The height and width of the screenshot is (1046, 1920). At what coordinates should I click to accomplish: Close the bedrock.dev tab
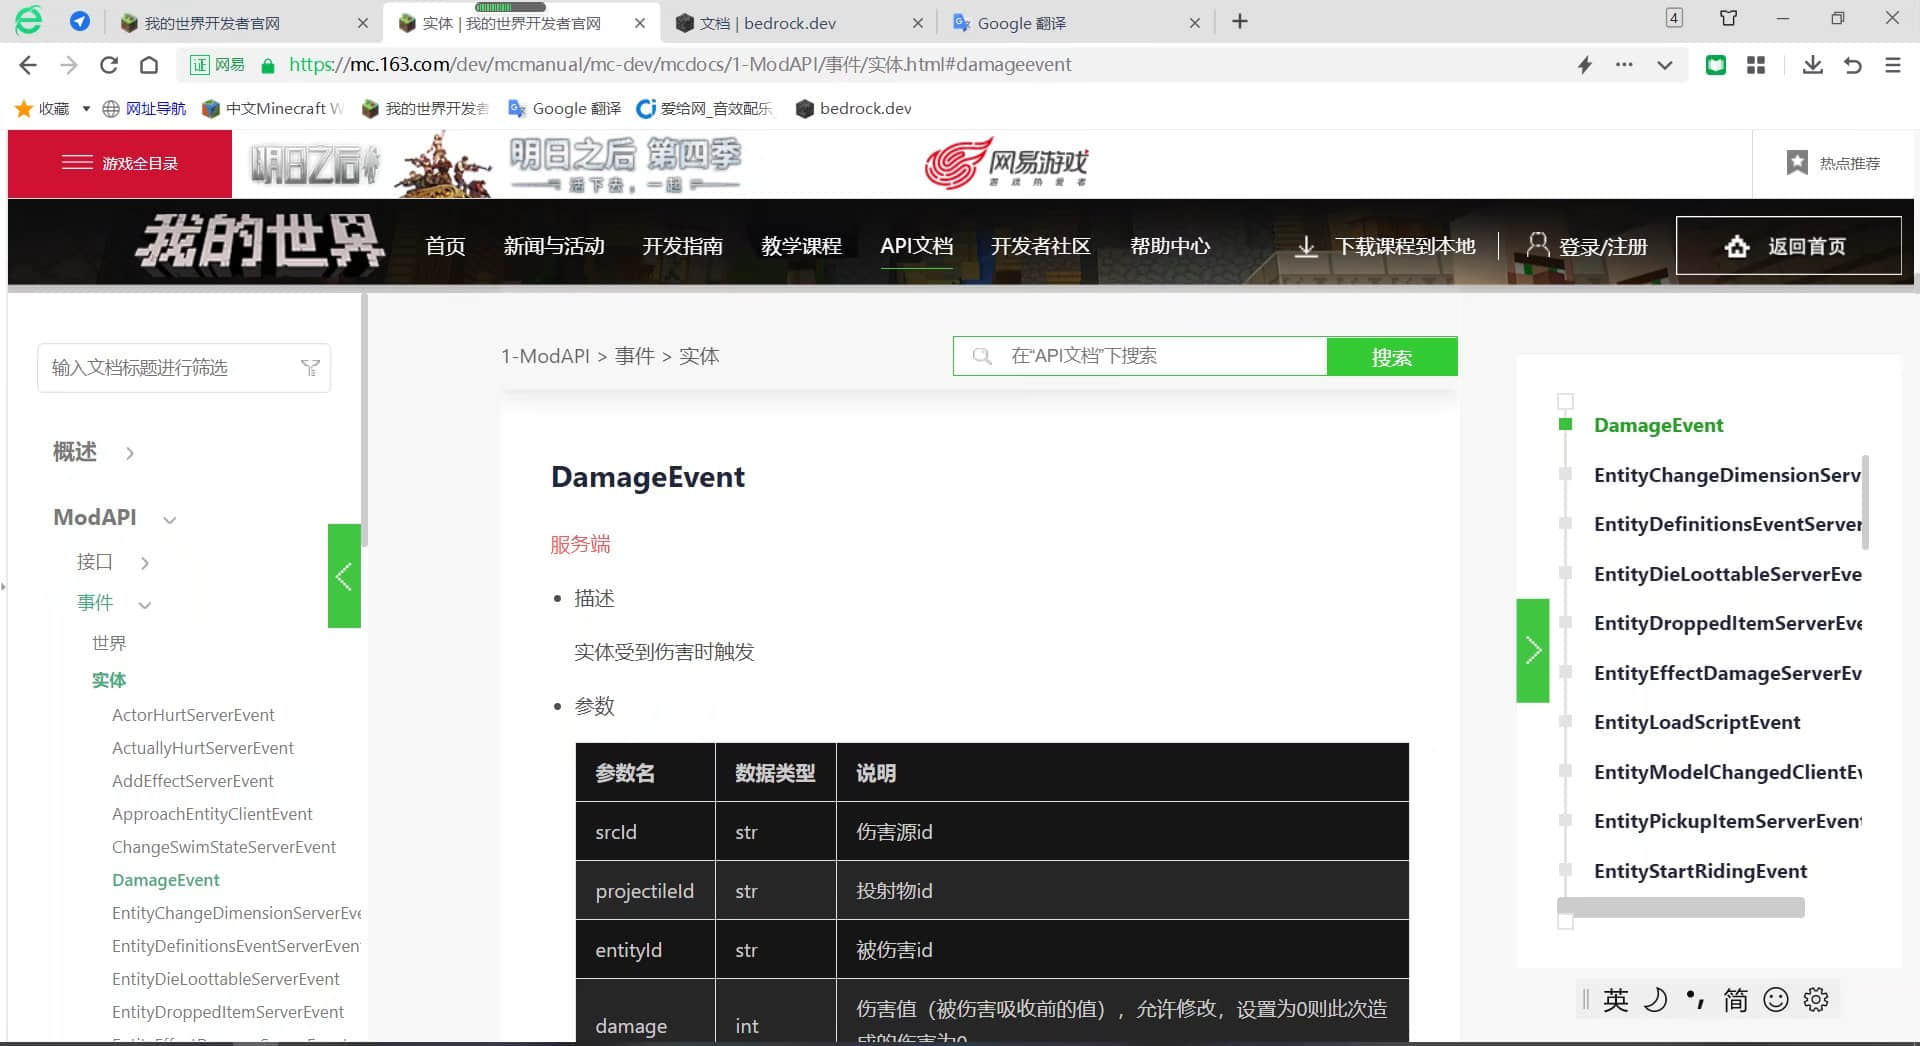pyautogui.click(x=917, y=23)
